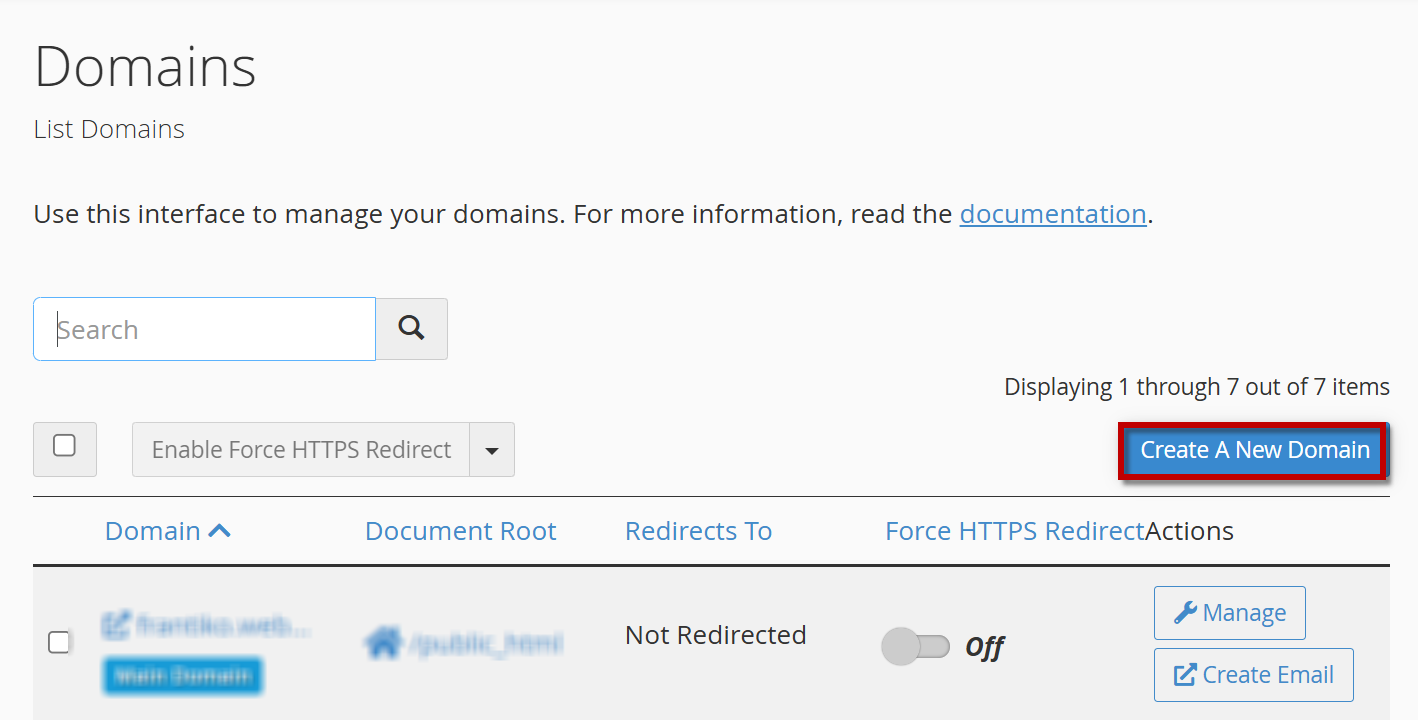The width and height of the screenshot is (1418, 720).
Task: Sort by Redirects To column header
Action: 698,531
